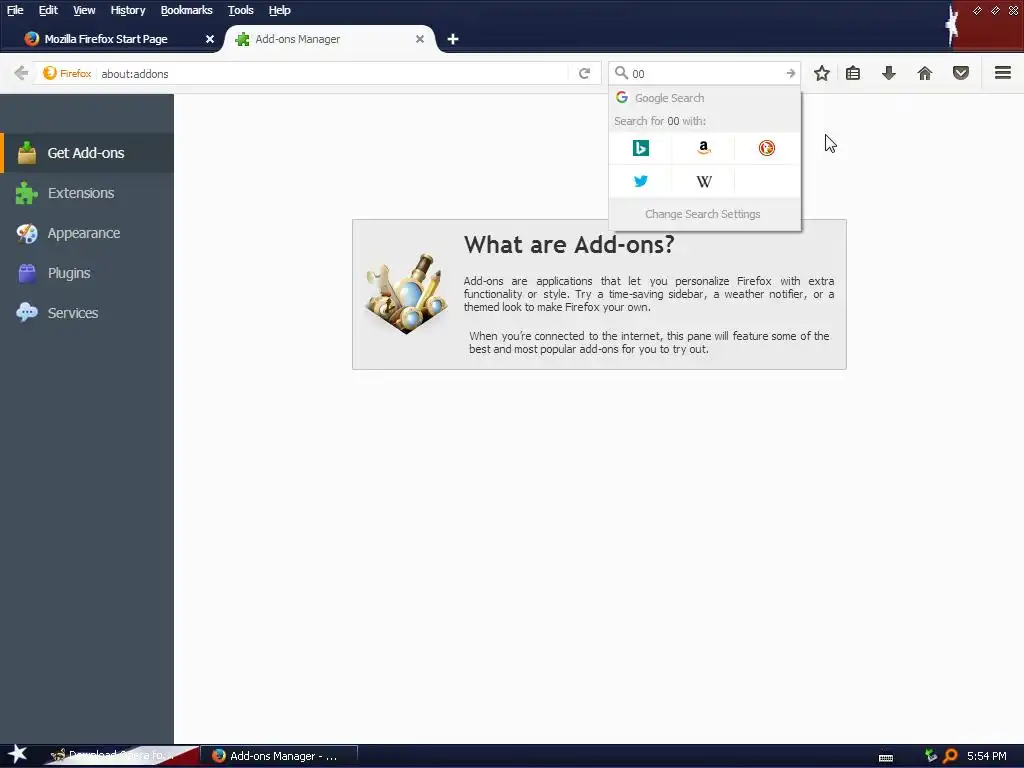Viewport: 1024px width, 768px height.
Task: Open the Pocket icon
Action: click(961, 73)
